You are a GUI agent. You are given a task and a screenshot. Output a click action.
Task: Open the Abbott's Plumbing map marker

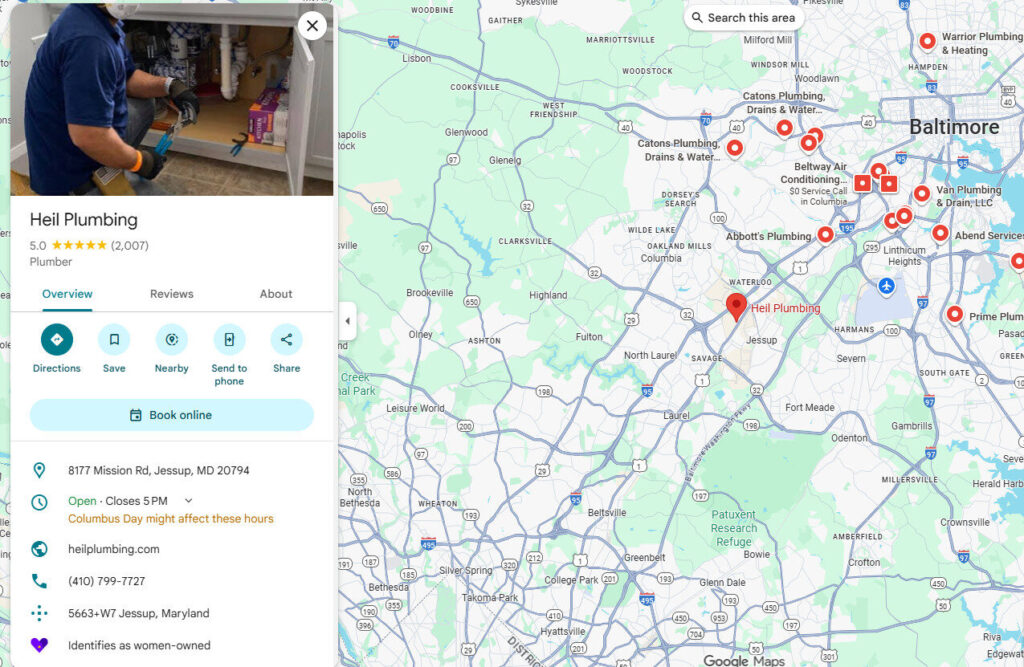click(x=825, y=234)
